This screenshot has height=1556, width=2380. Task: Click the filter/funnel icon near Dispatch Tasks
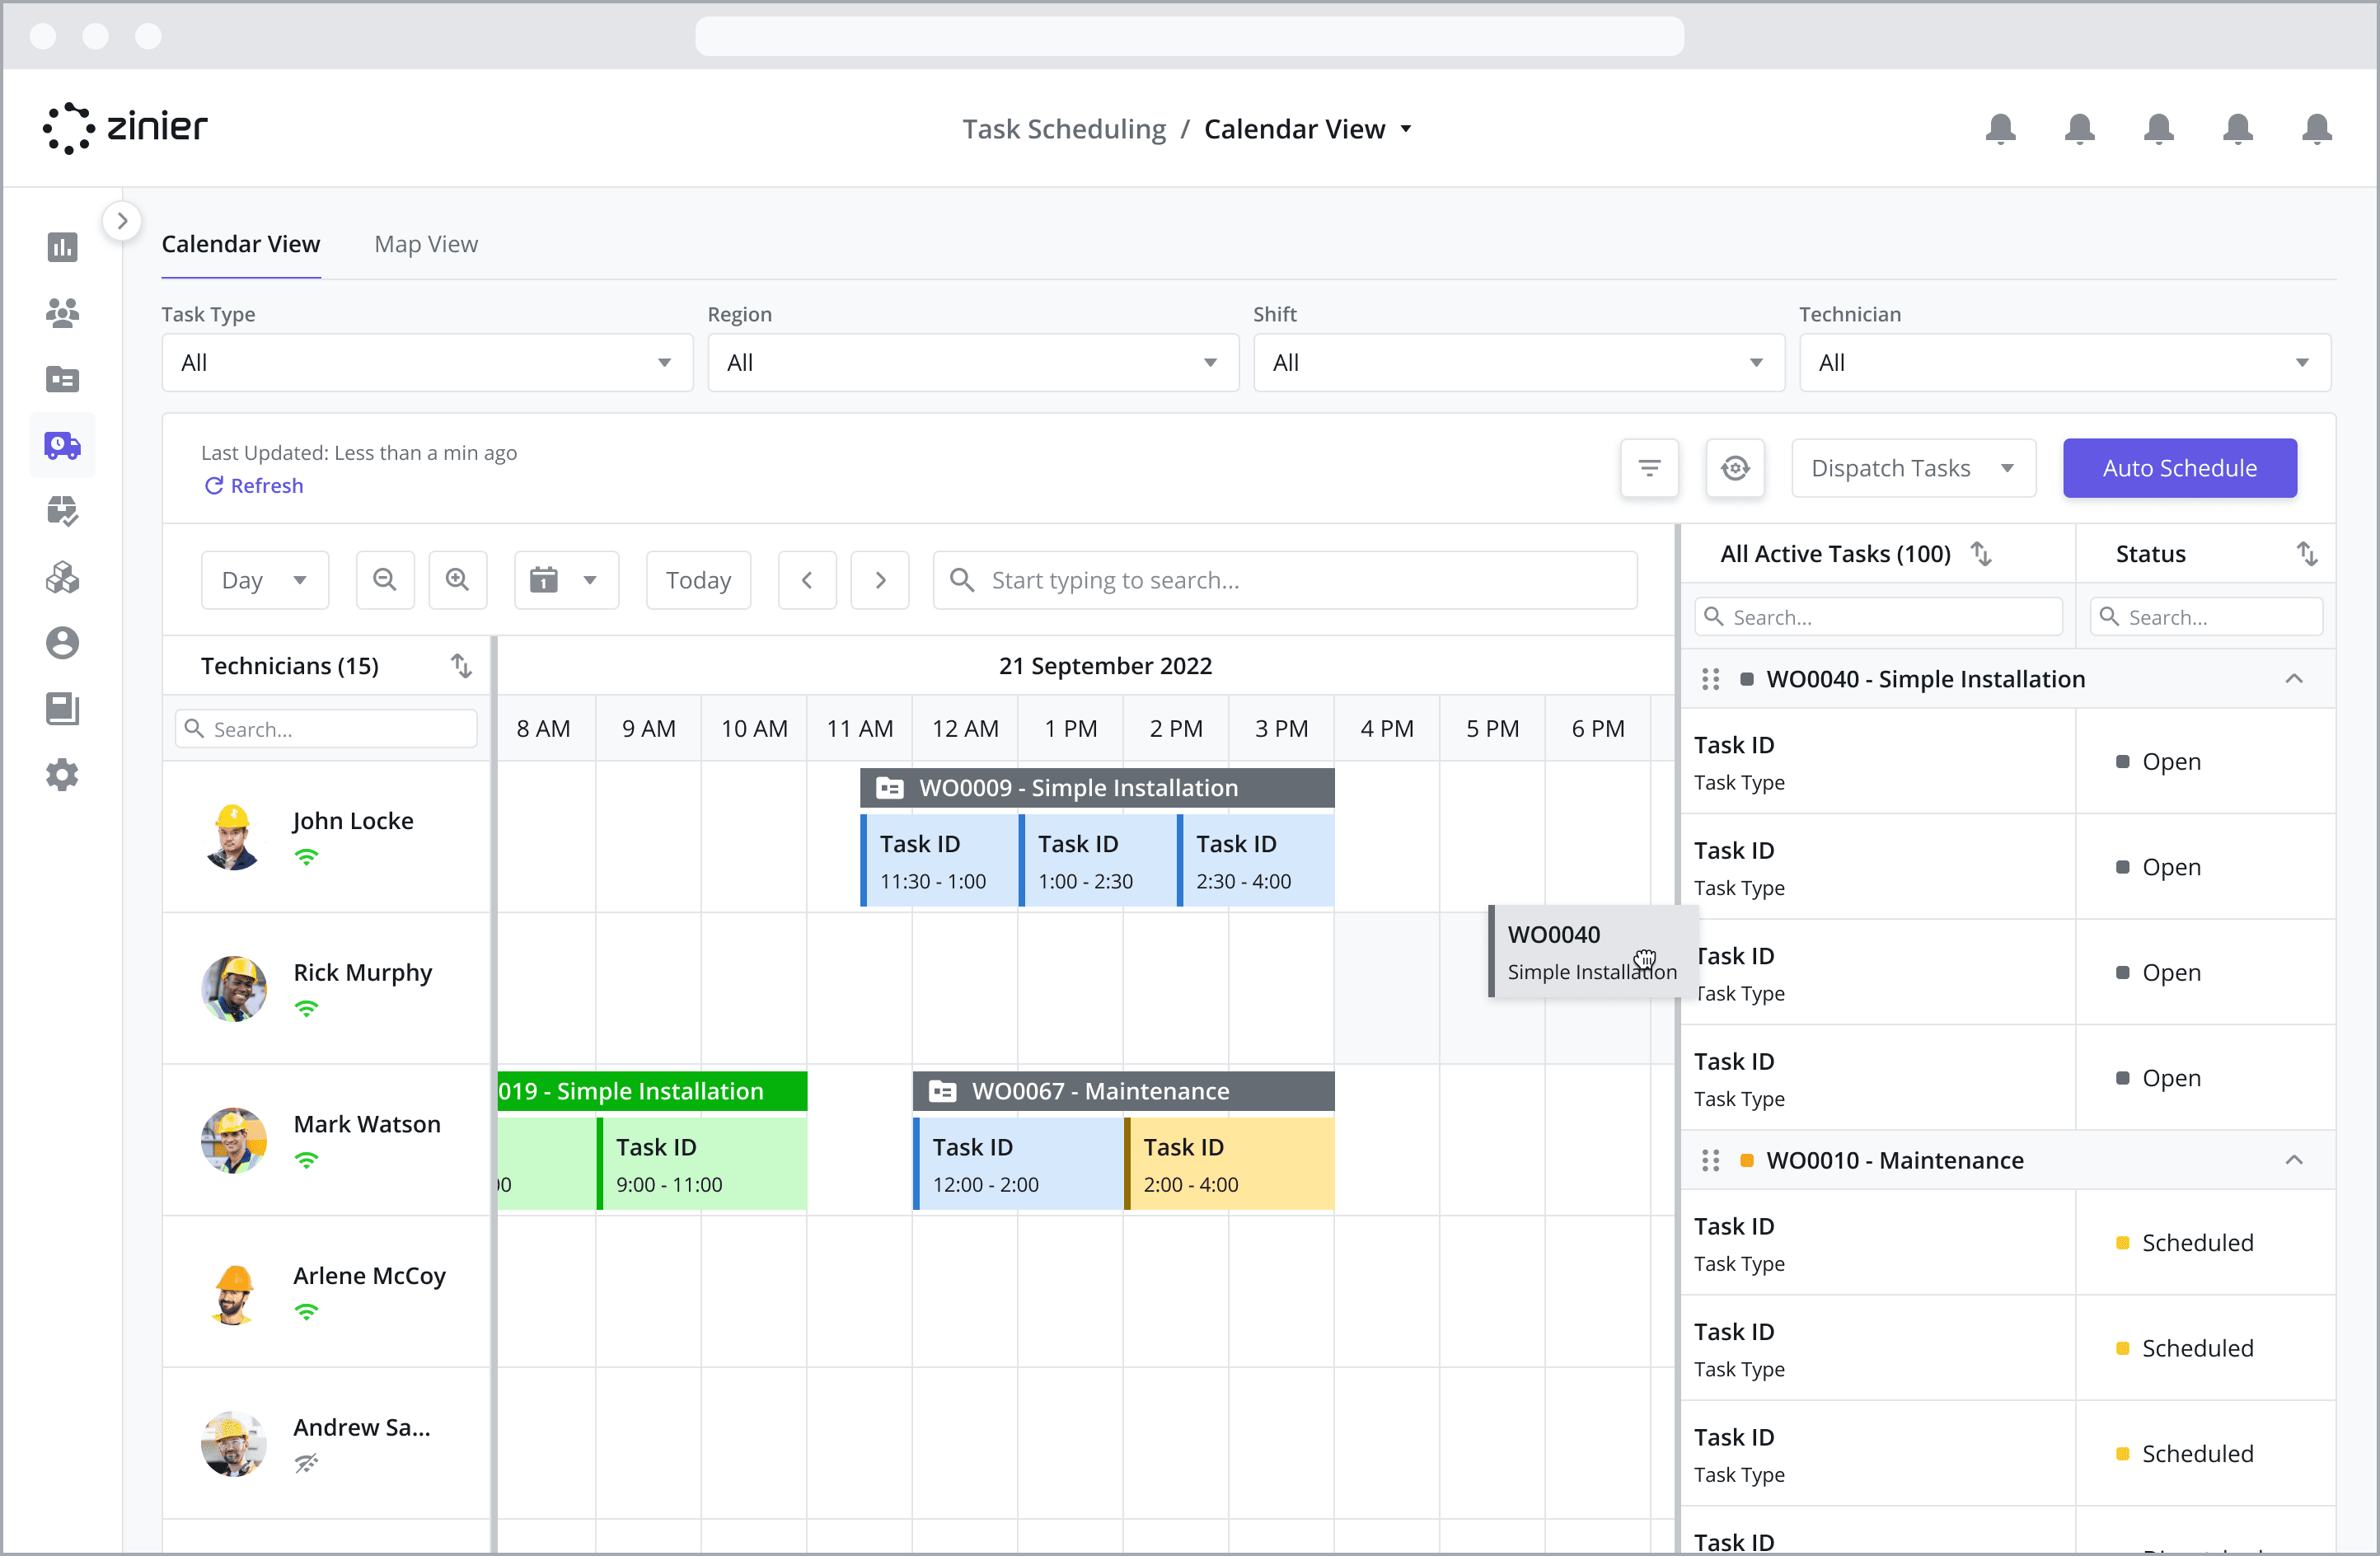pyautogui.click(x=1649, y=469)
